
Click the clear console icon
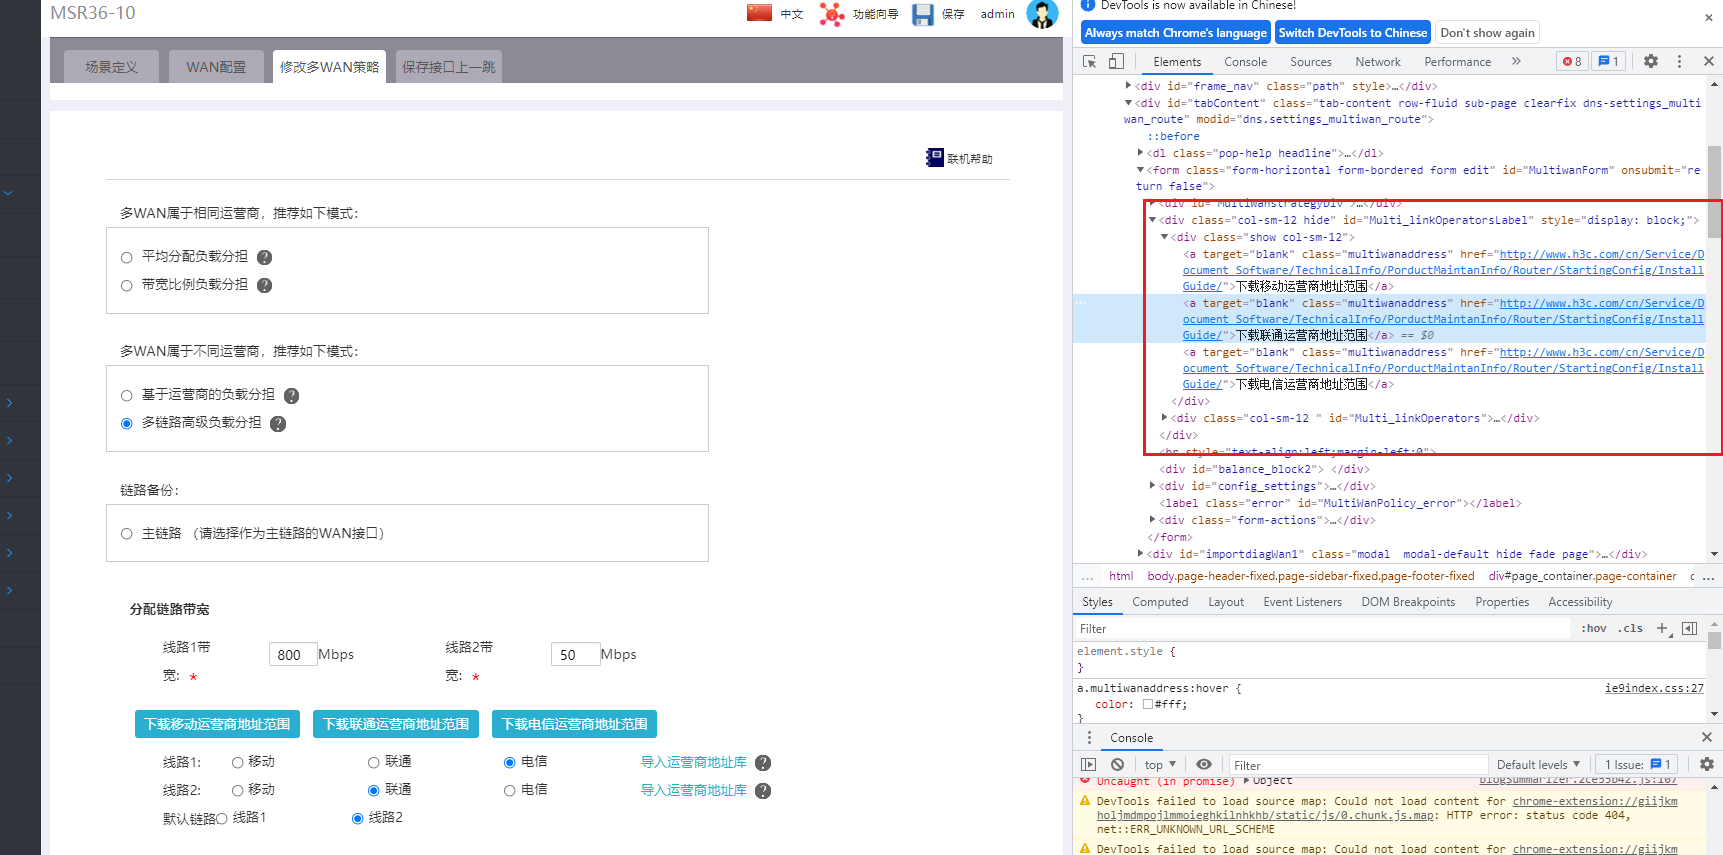(x=1117, y=765)
